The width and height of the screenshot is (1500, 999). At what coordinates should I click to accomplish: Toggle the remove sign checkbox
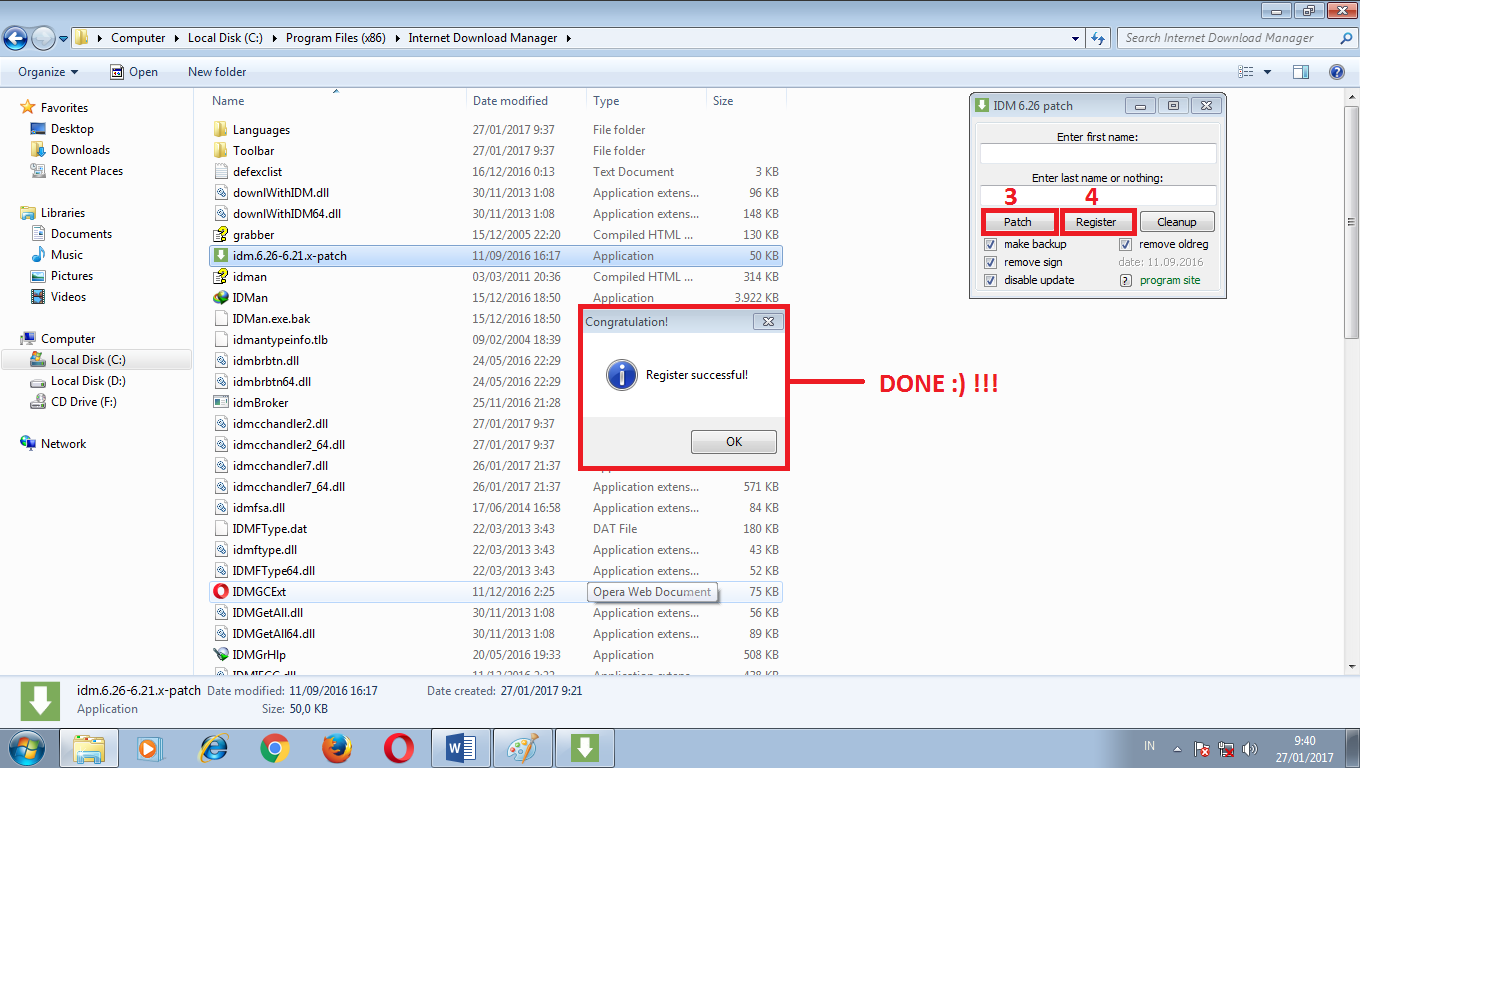click(x=990, y=262)
